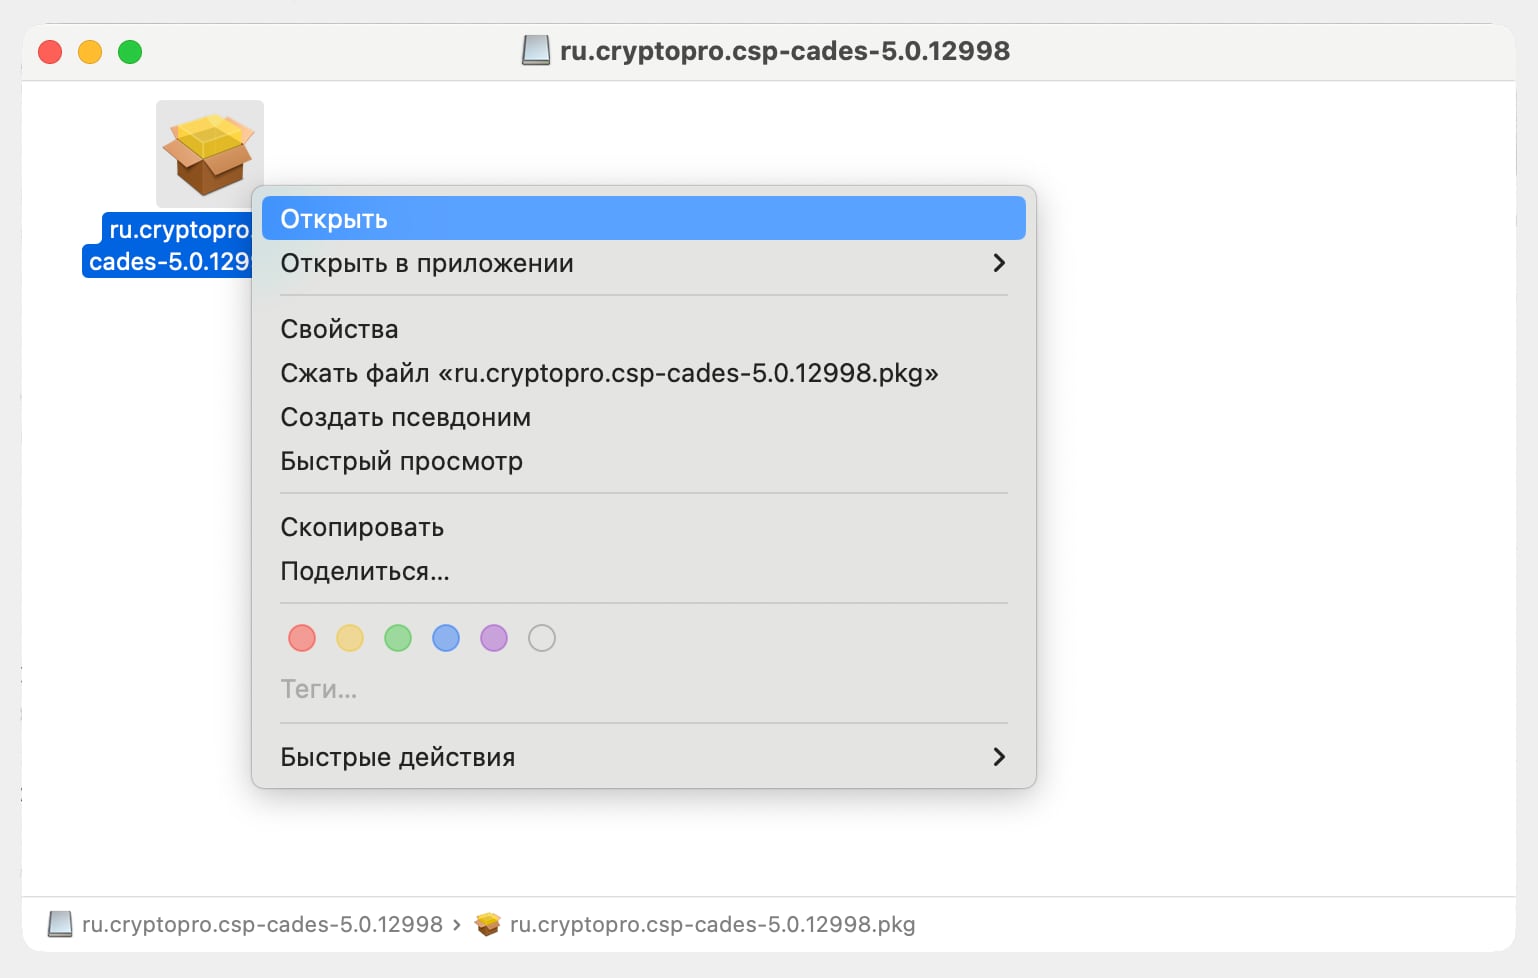Click the empty no-color tag circle
The height and width of the screenshot is (978, 1538).
[x=542, y=638]
